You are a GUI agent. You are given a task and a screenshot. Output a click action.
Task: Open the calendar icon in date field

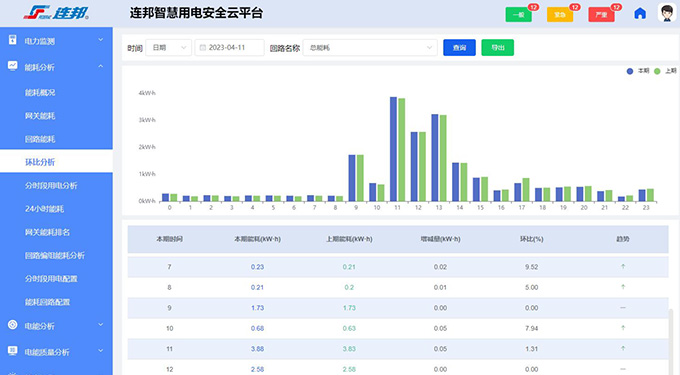point(203,48)
